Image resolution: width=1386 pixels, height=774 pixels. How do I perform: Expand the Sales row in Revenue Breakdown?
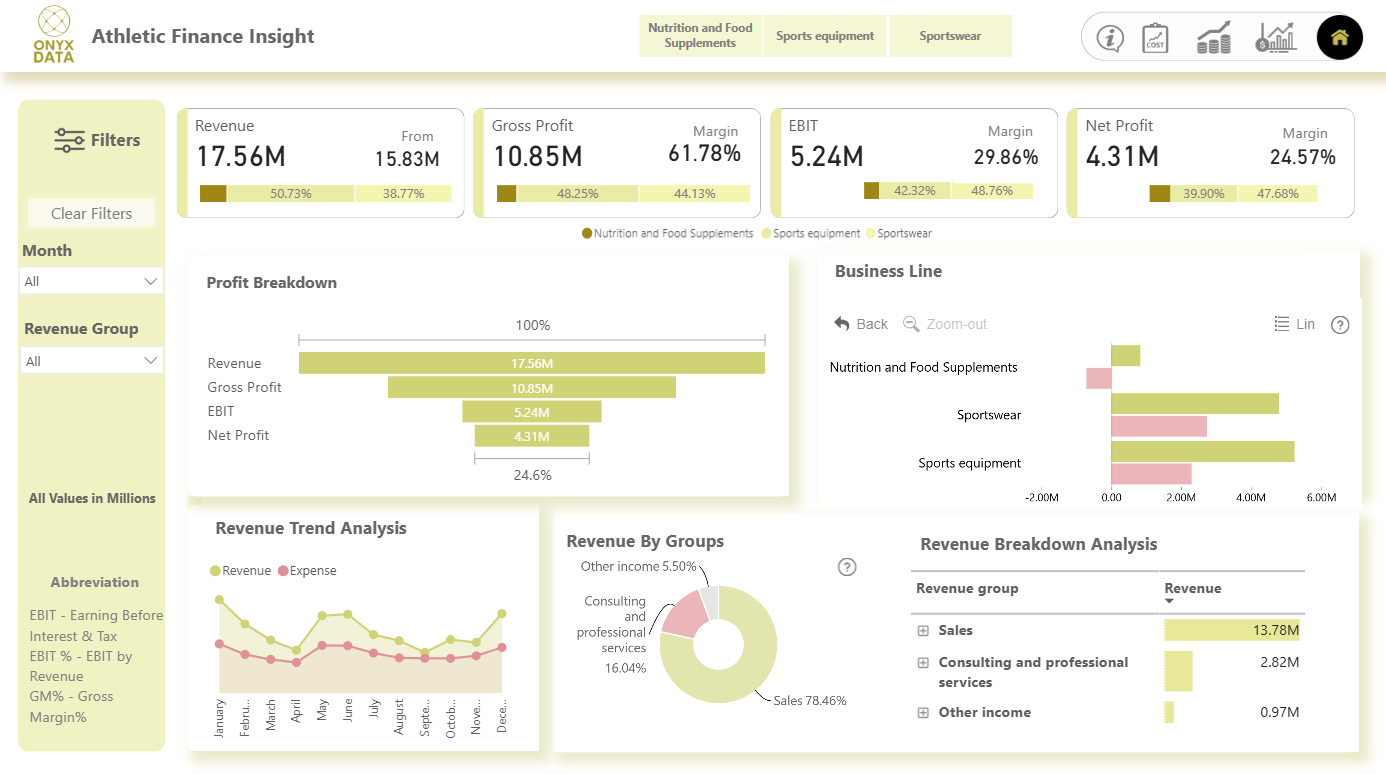coord(923,631)
